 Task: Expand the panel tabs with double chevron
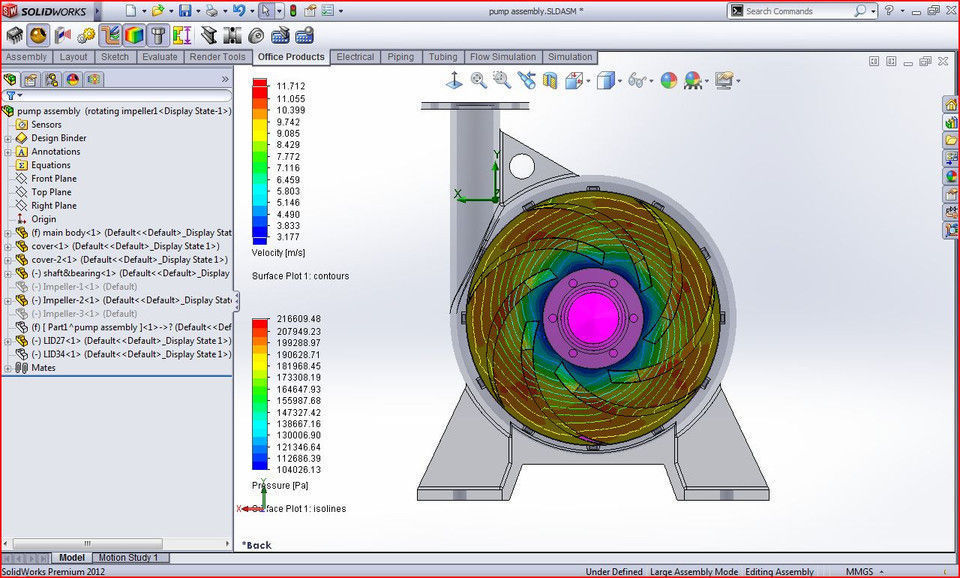tap(225, 80)
